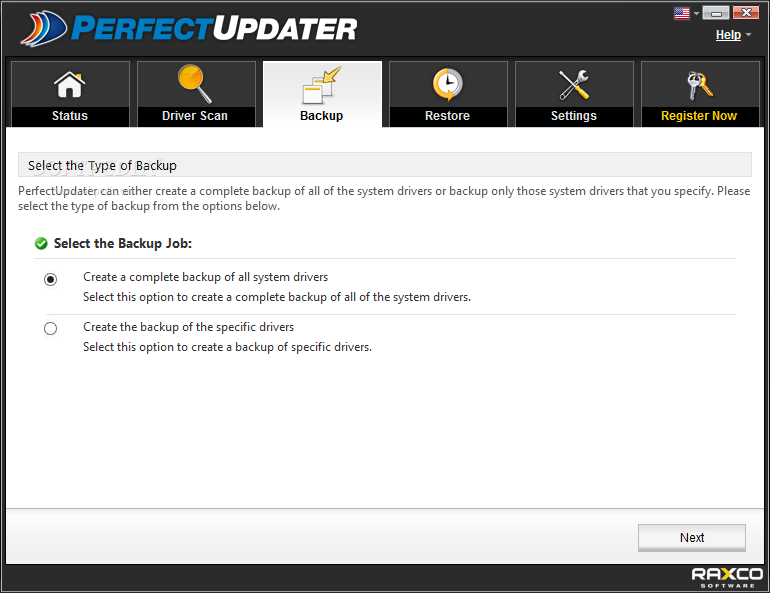Select the Backup tab label
The image size is (770, 593).
322,116
